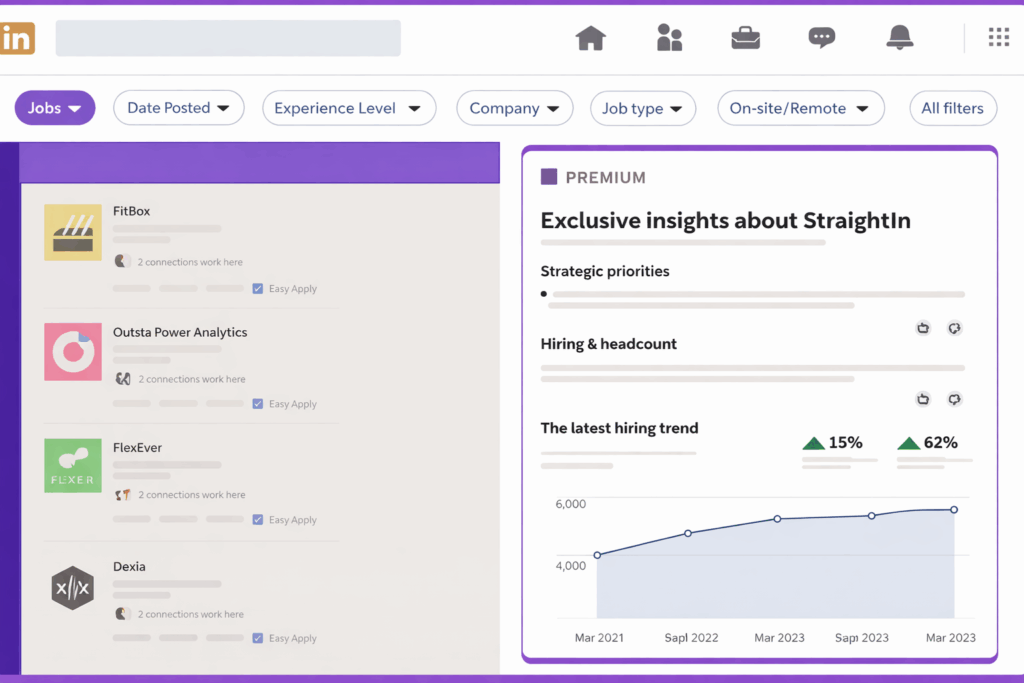Toggle Easy Apply checkbox for FitBox
The height and width of the screenshot is (683, 1024).
[258, 289]
